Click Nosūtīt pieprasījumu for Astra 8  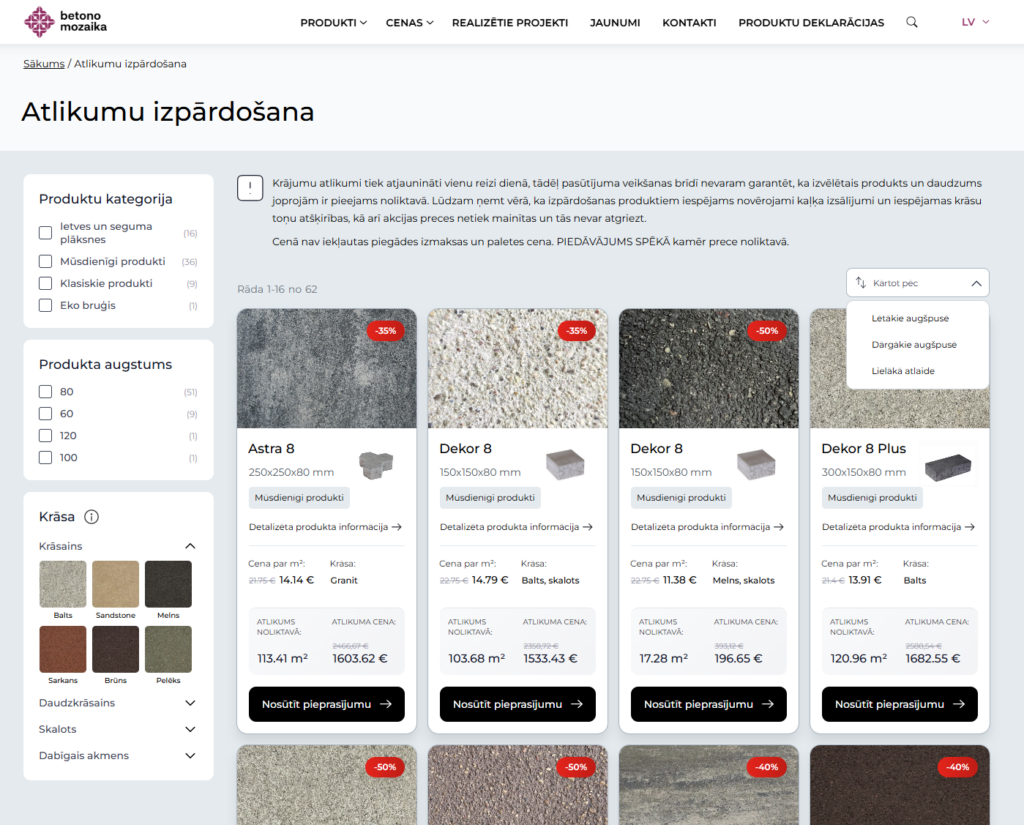[x=327, y=704]
